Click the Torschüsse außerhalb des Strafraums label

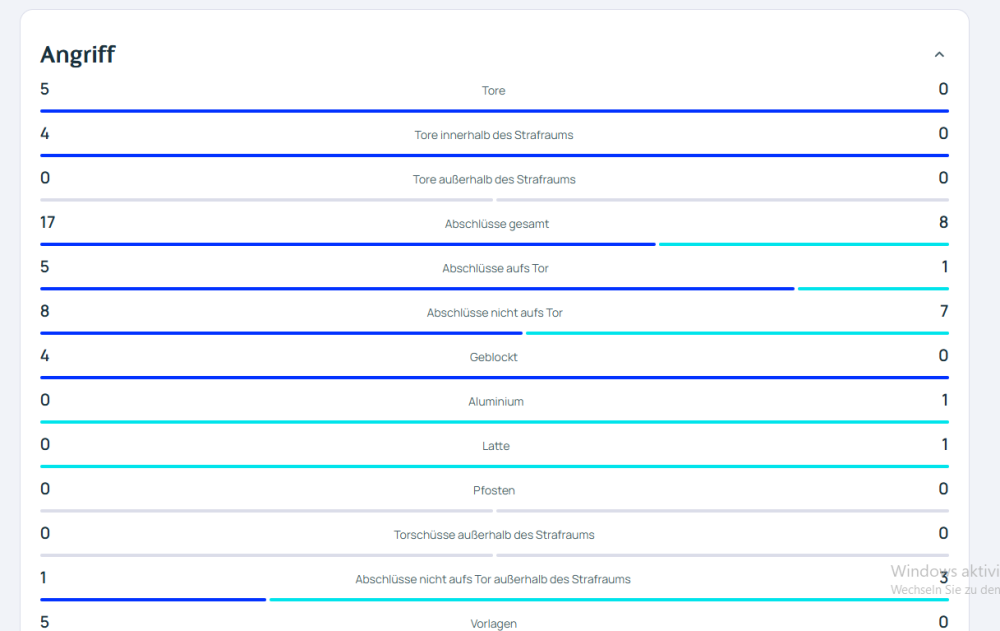click(494, 535)
